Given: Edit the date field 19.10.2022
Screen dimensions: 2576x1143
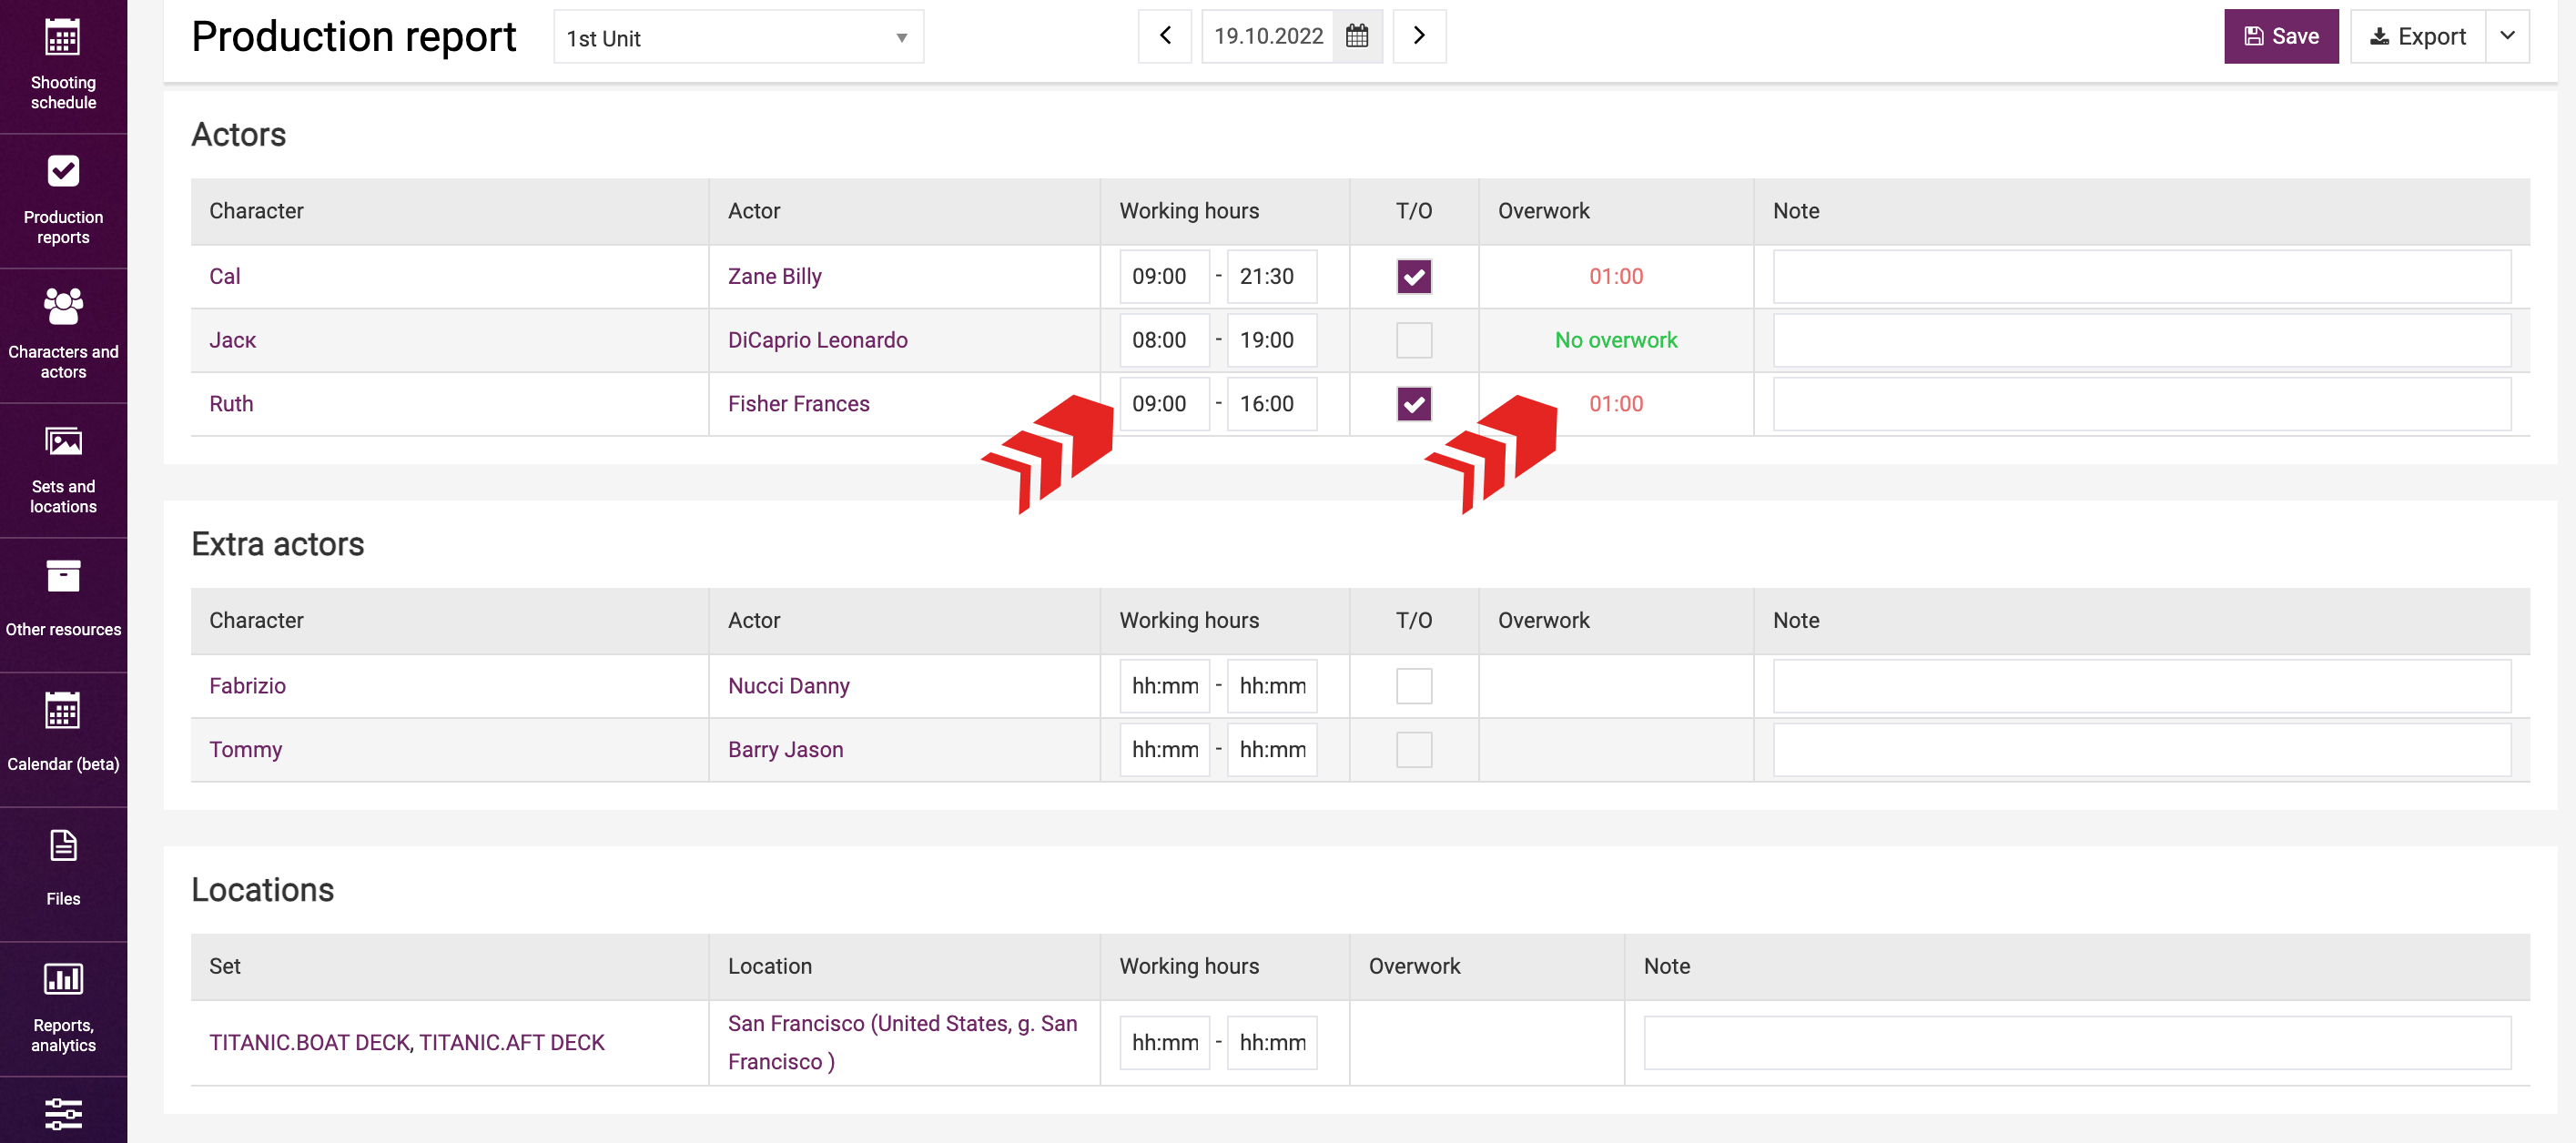Looking at the screenshot, I should [1268, 36].
